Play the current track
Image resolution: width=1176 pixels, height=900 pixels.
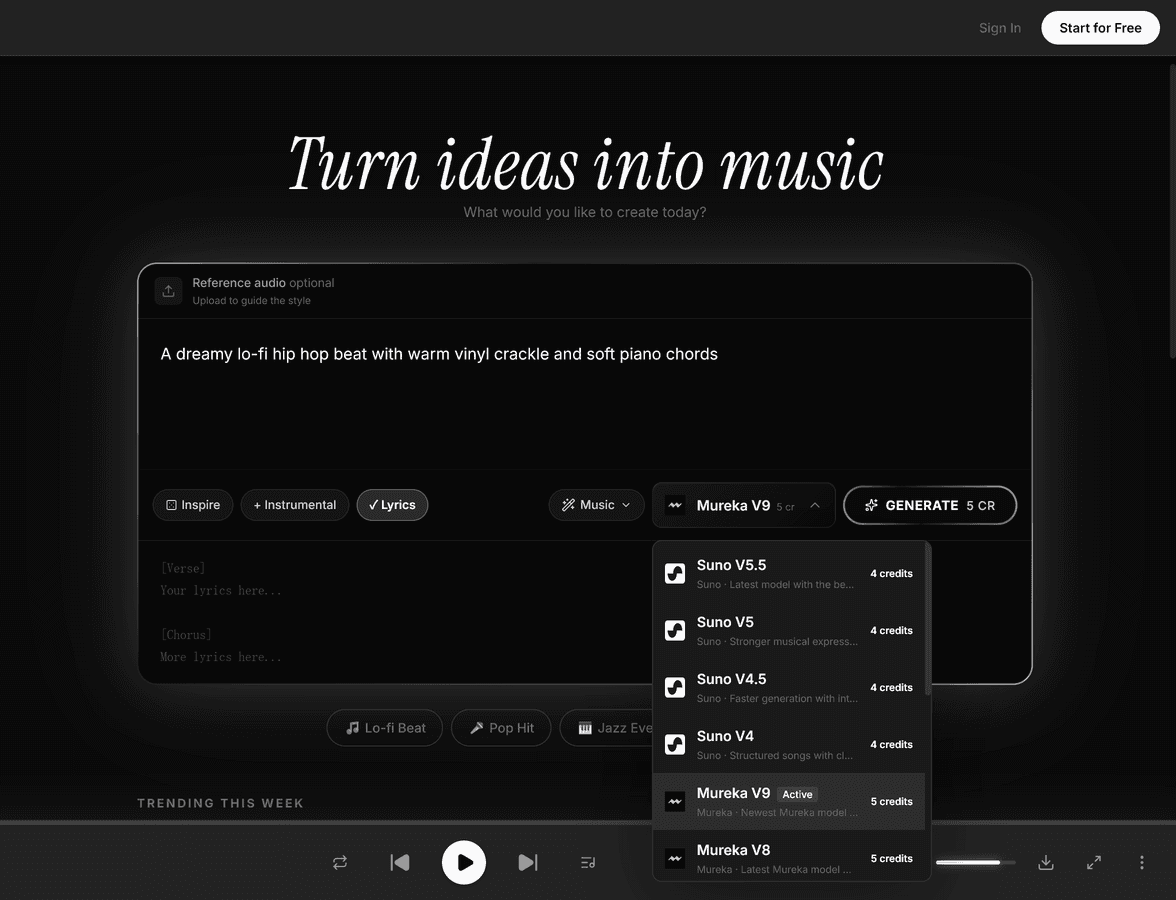point(464,862)
